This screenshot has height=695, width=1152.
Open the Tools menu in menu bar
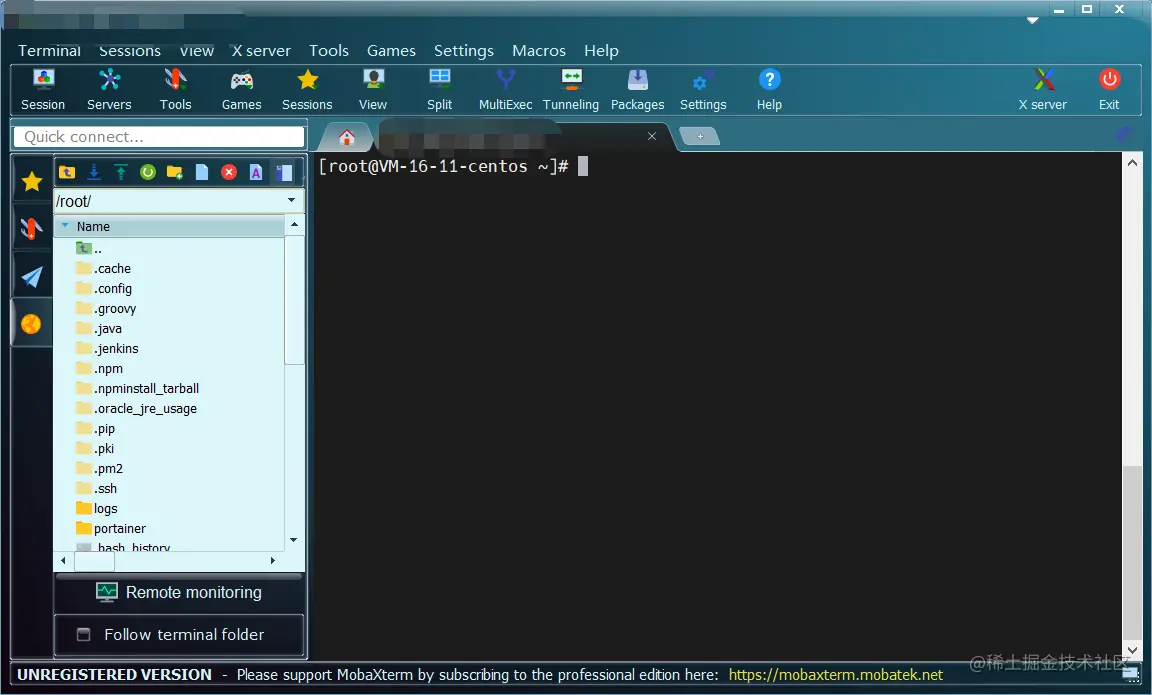pyautogui.click(x=328, y=51)
